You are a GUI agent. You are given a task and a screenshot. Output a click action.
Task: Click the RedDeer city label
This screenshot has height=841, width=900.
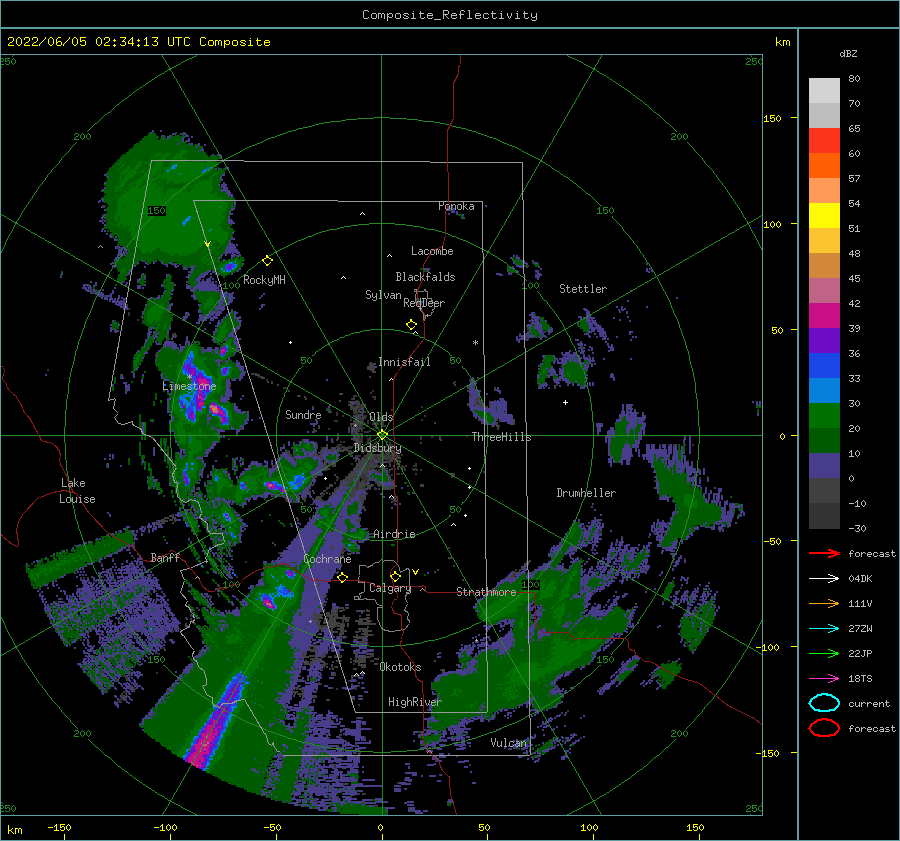[x=424, y=303]
